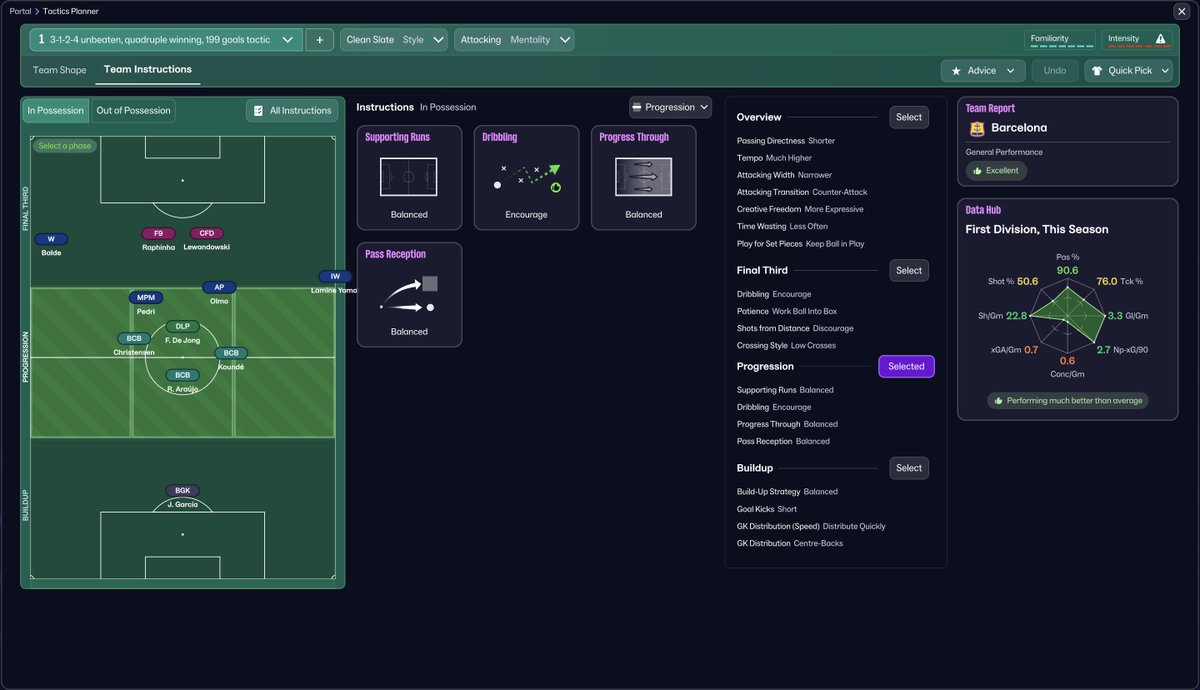1200x690 pixels.
Task: Select the BGK badge for J. García
Action: (x=182, y=491)
